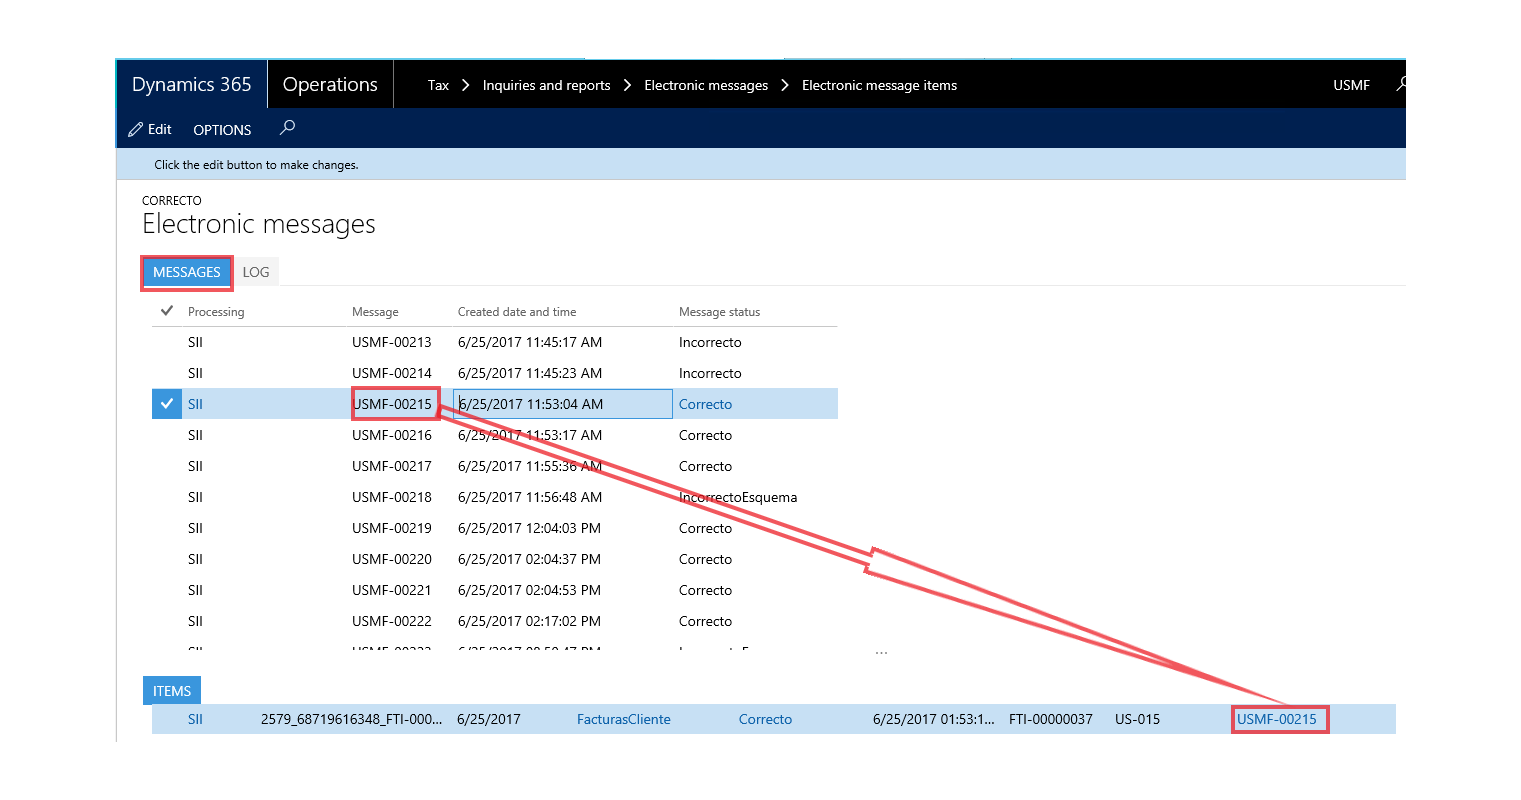Image resolution: width=1521 pixels, height=800 pixels.
Task: Click the Operations navigation label
Action: tap(330, 85)
